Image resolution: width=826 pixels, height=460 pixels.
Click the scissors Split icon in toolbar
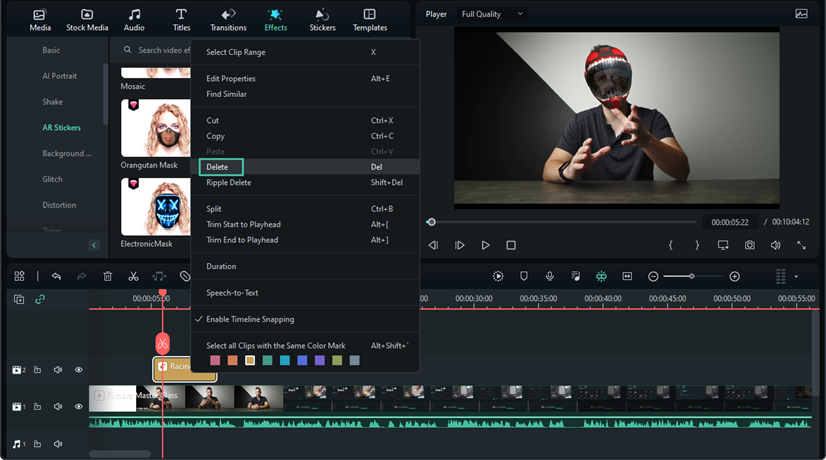pos(133,276)
